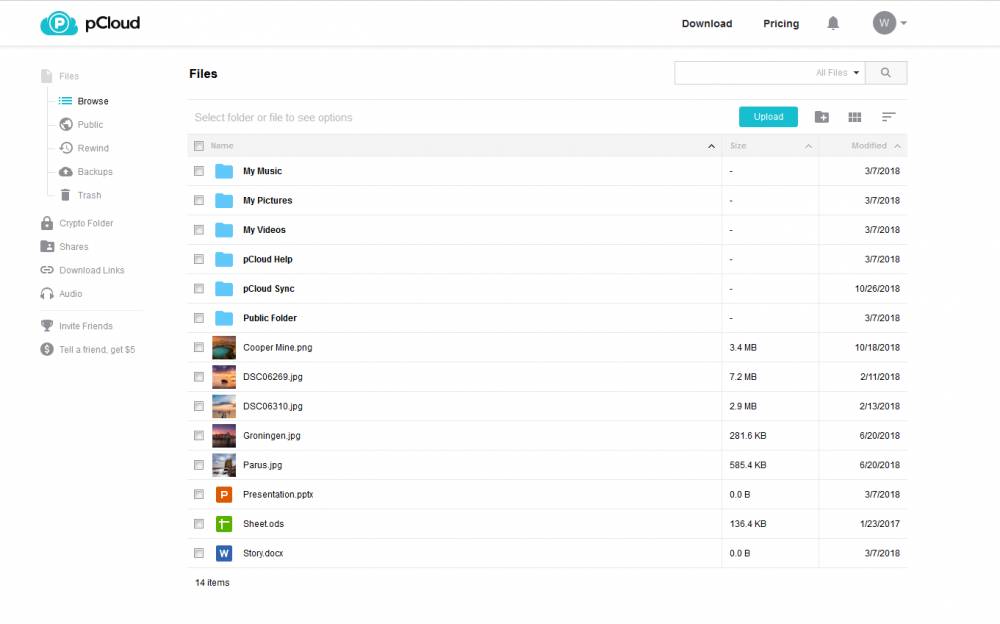Toggle the select-all checkbox in header
The height and width of the screenshot is (624, 1000).
pyautogui.click(x=199, y=146)
